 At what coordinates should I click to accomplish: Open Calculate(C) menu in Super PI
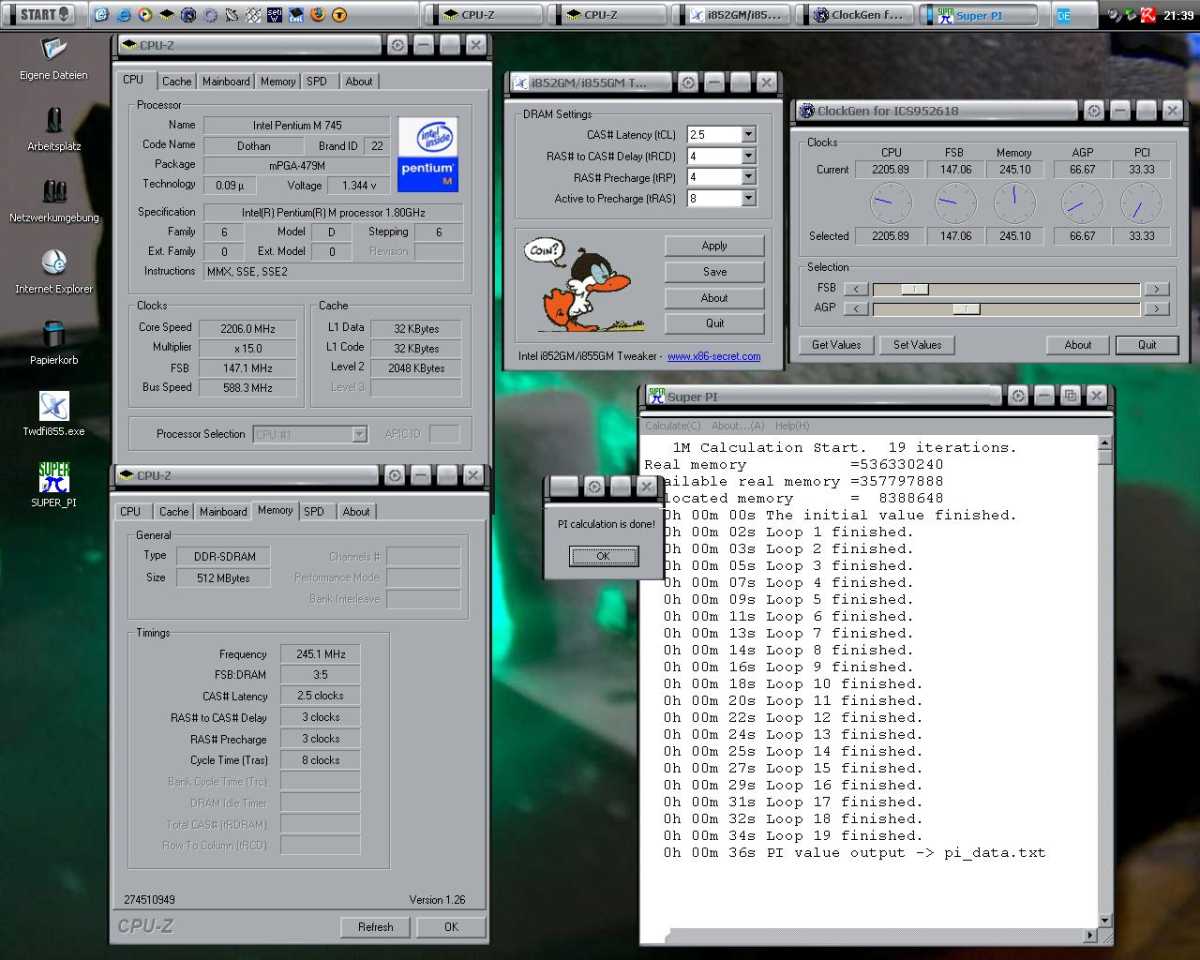pyautogui.click(x=672, y=426)
